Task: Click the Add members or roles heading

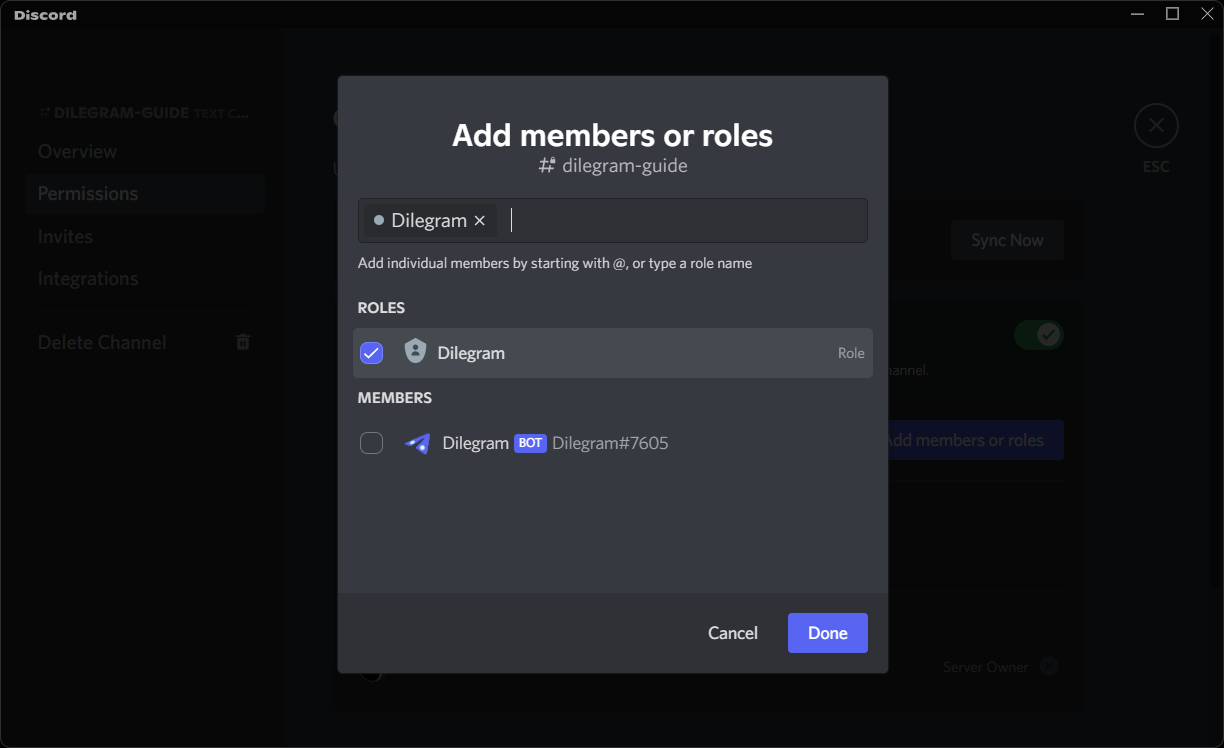Action: pos(613,135)
